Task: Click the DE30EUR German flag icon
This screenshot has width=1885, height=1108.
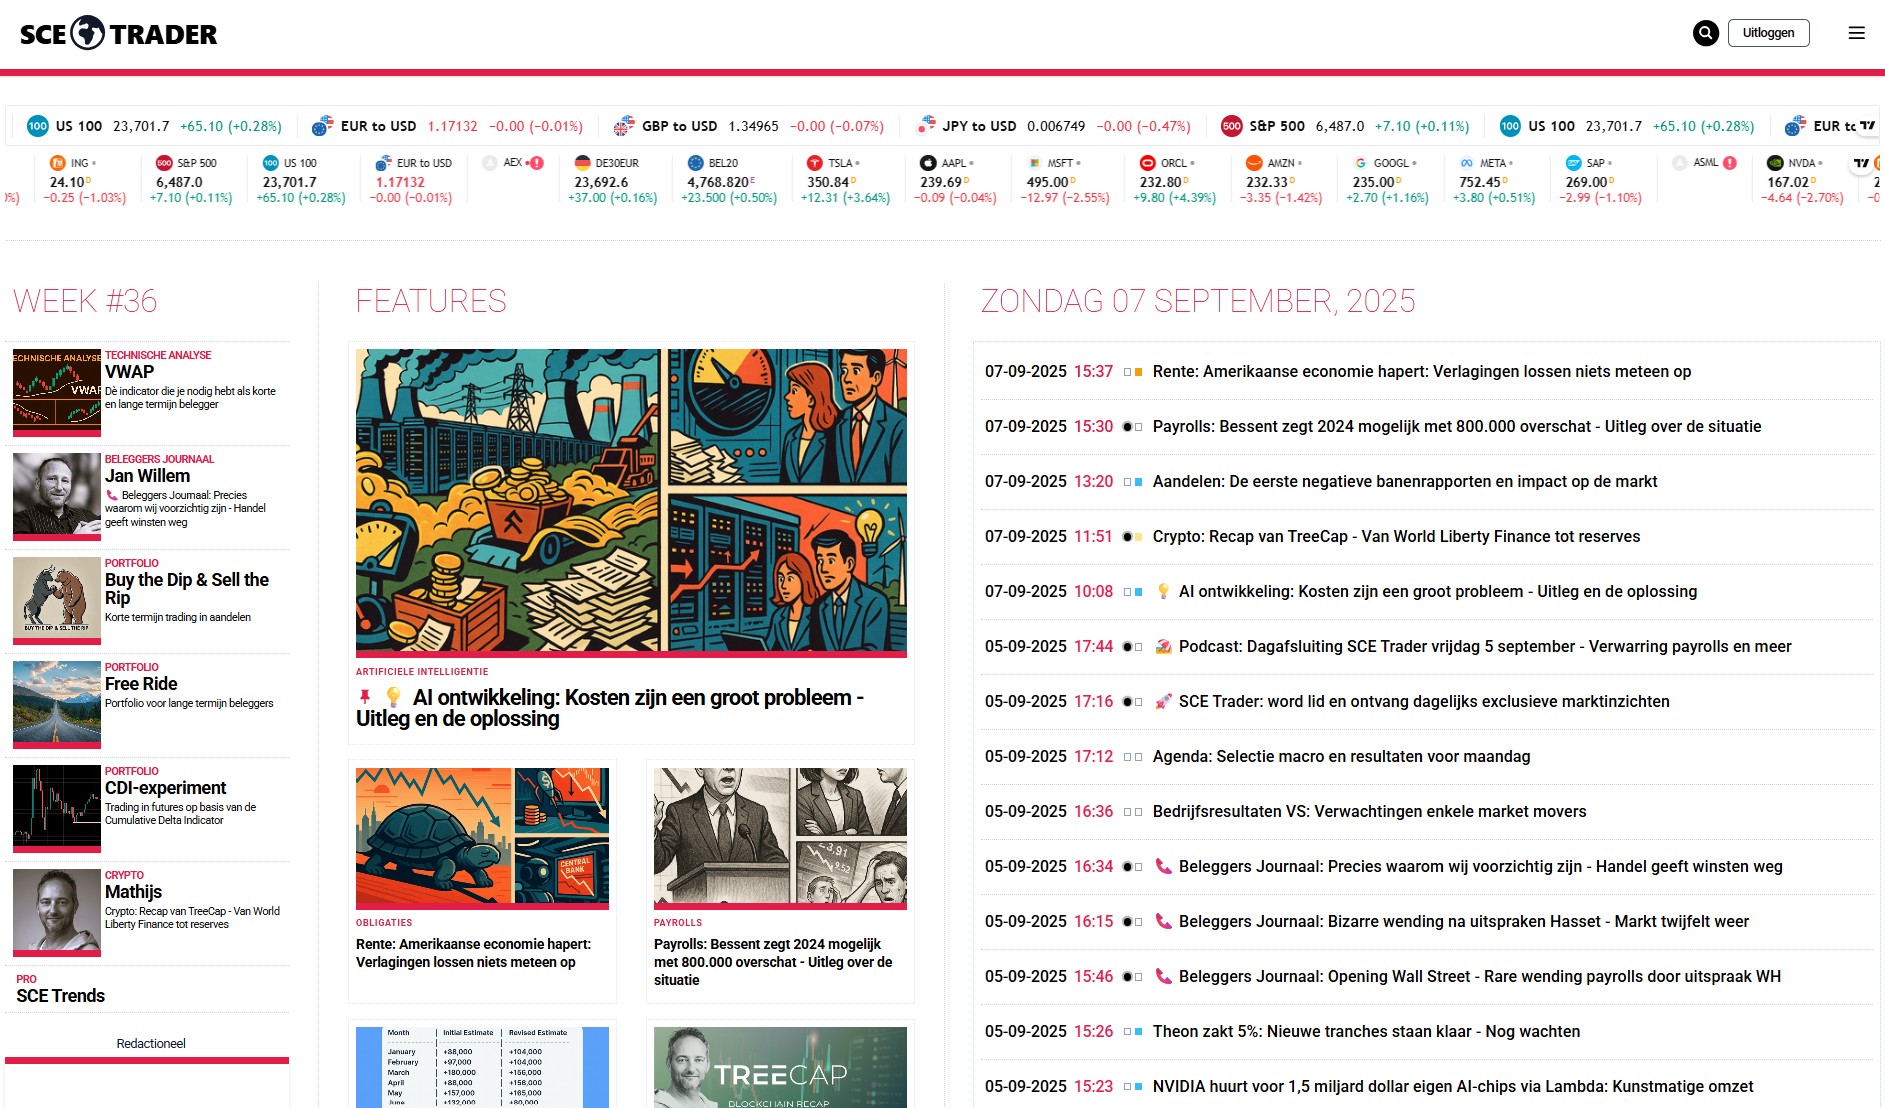Action: pyautogui.click(x=583, y=163)
